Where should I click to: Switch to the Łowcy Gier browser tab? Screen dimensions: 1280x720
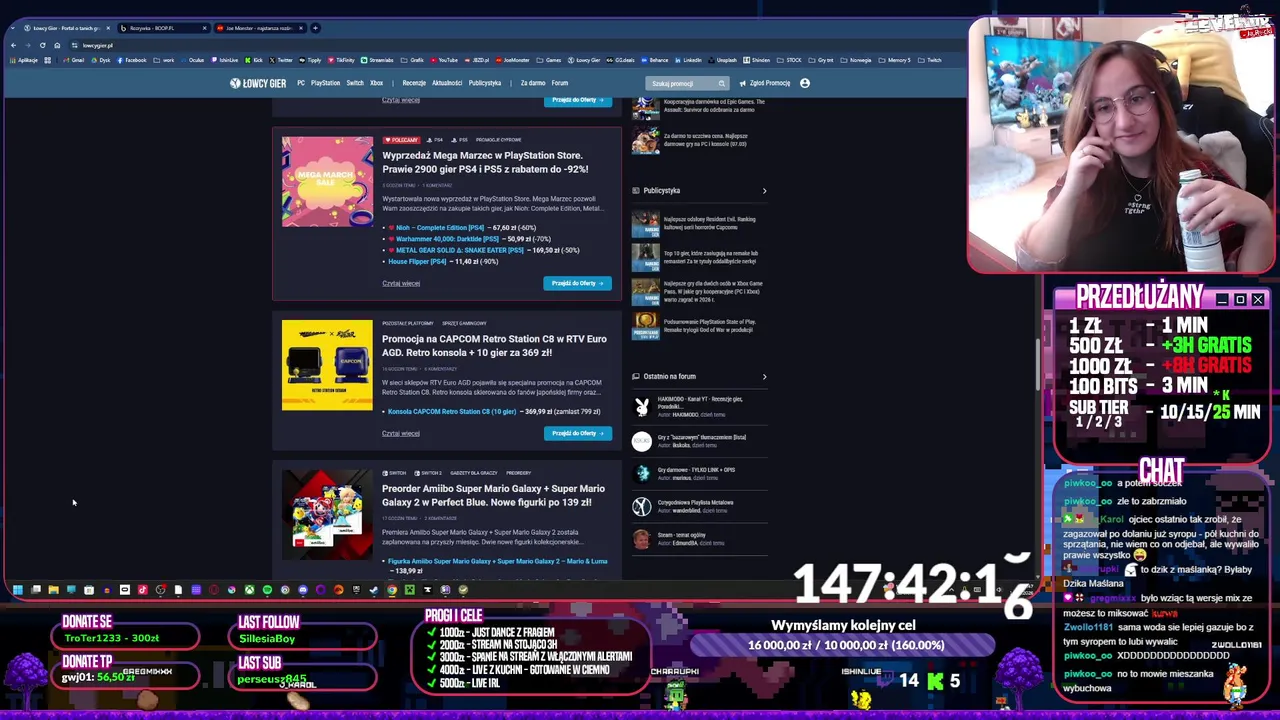coord(67,28)
